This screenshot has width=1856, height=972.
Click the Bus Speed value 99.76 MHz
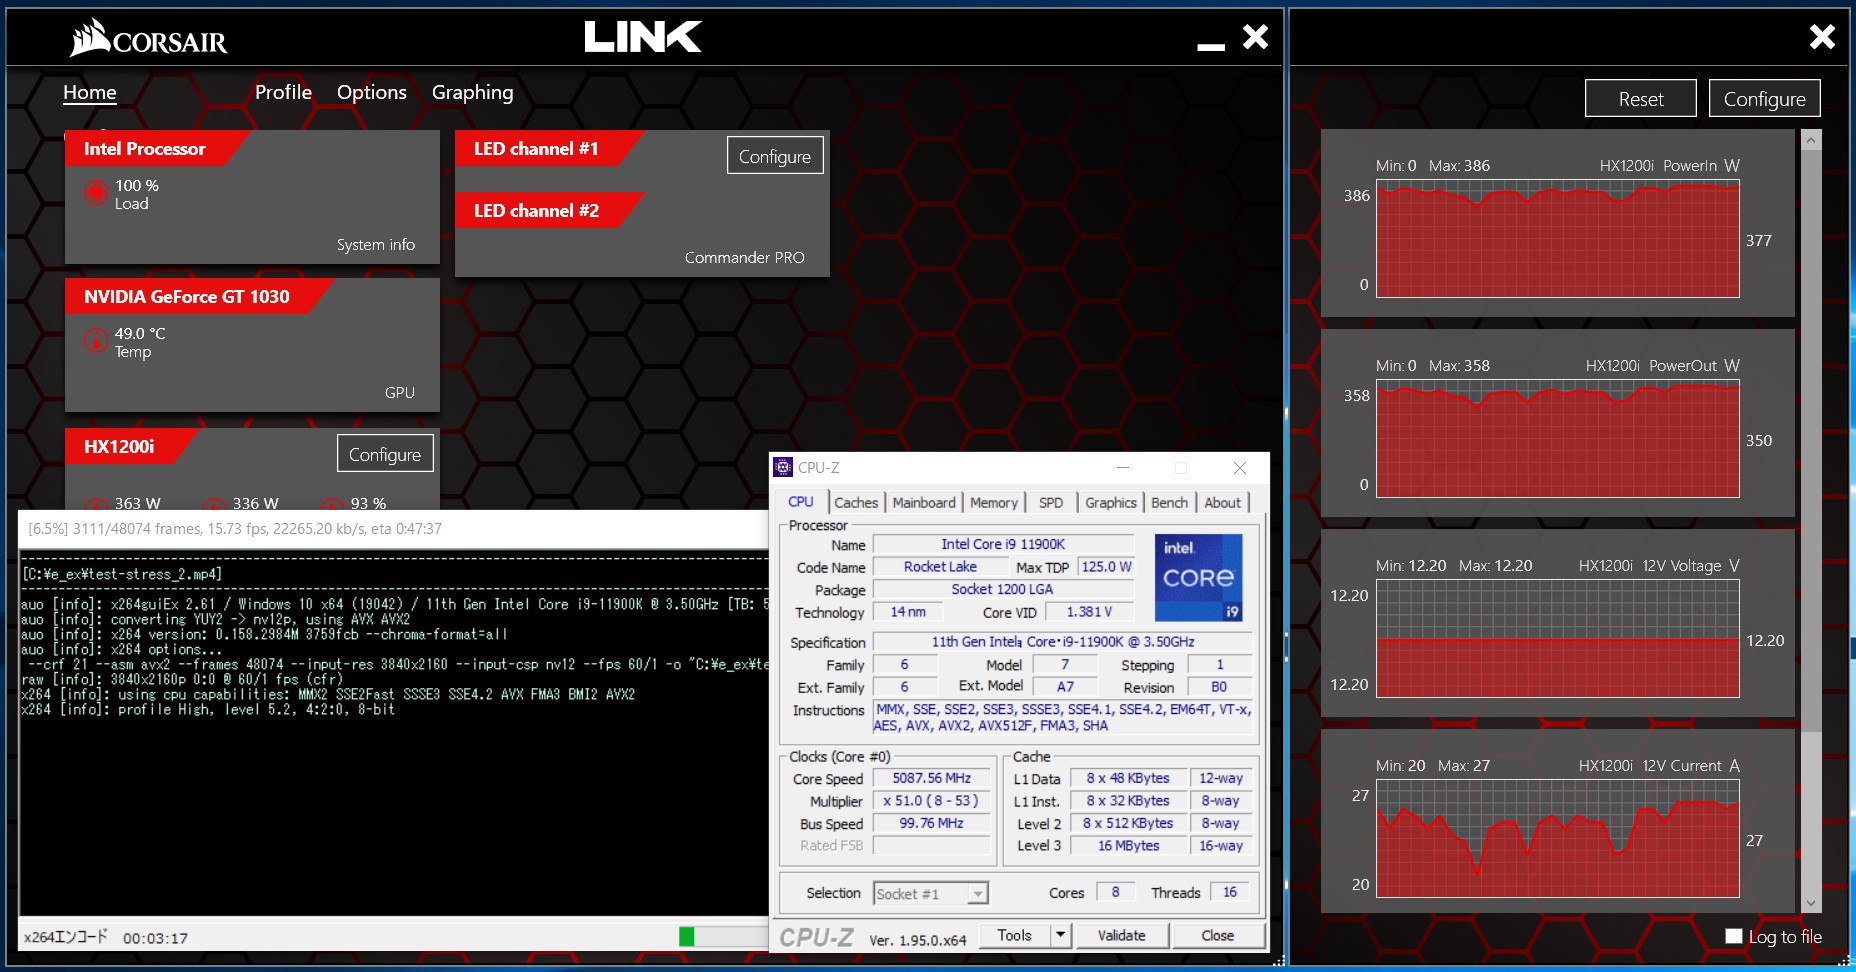tap(931, 823)
